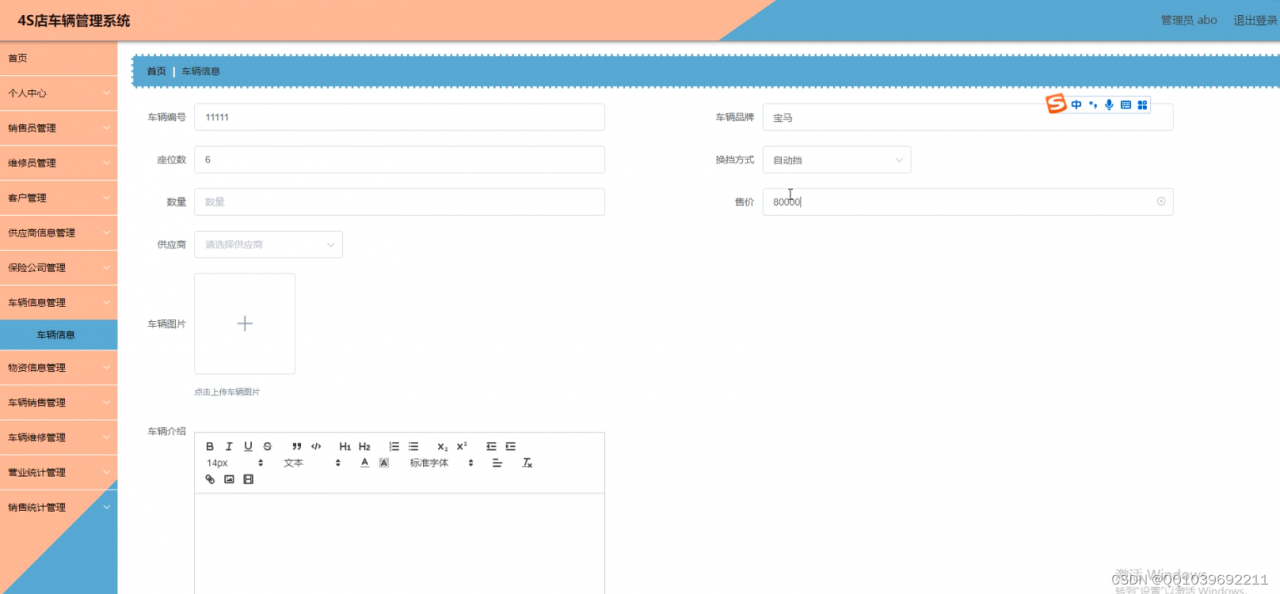The image size is (1280, 594).
Task: Click 车辆信息 breadcrumb item
Action: (201, 71)
